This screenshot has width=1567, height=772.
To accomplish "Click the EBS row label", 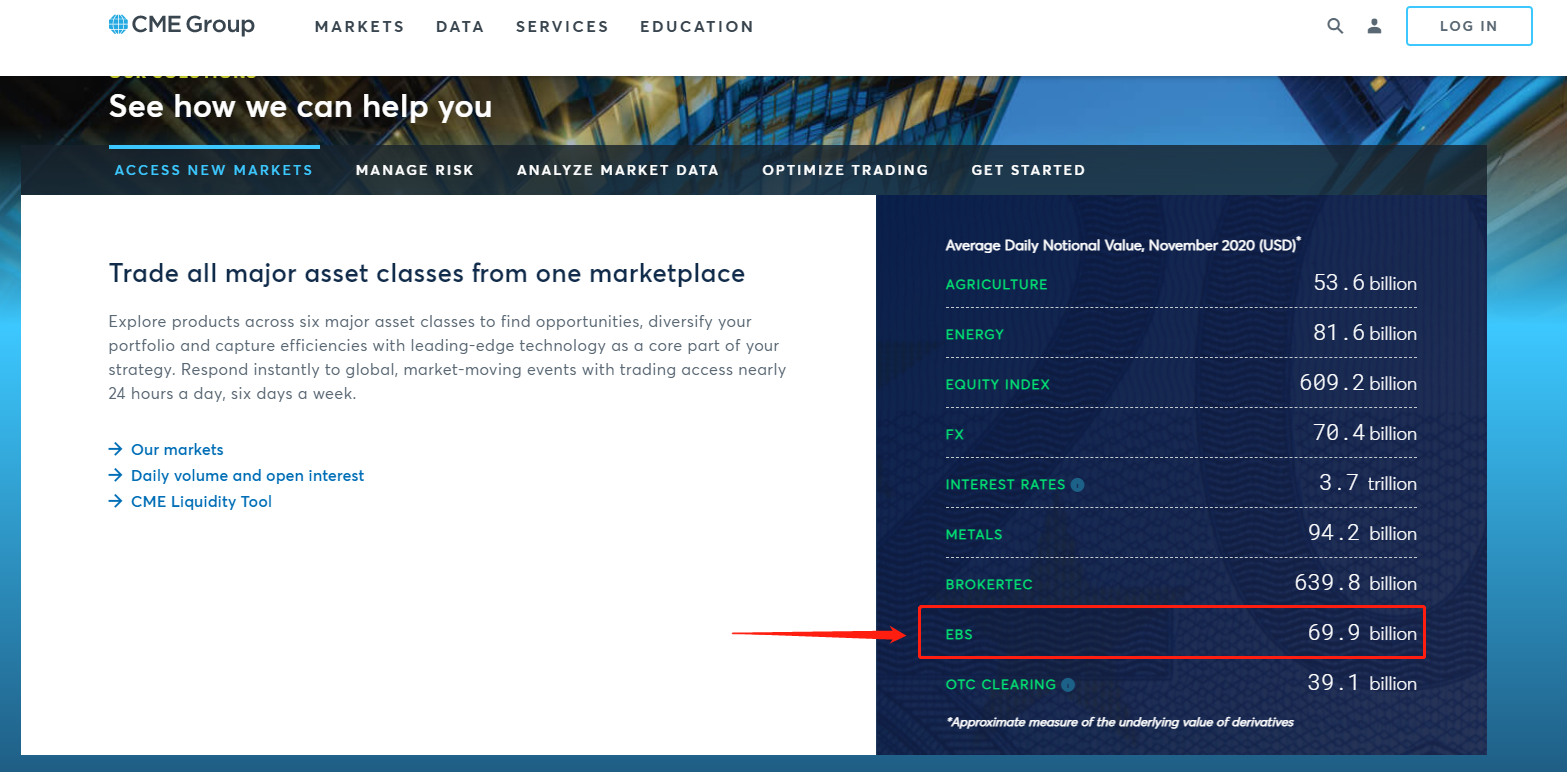I will 959,635.
